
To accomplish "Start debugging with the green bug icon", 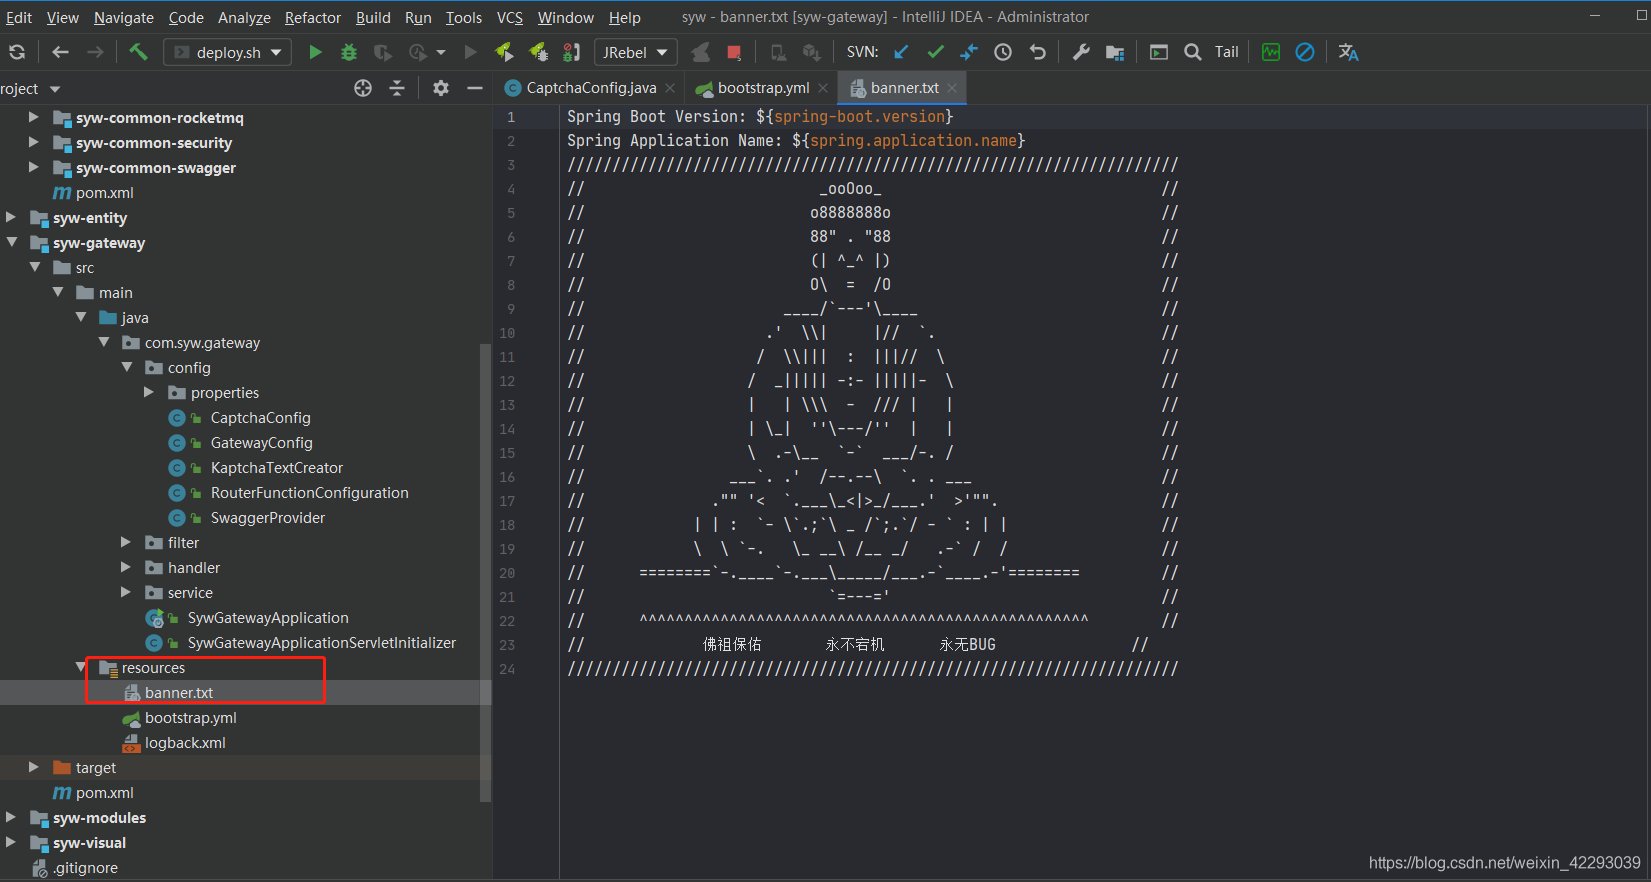I will tap(349, 52).
